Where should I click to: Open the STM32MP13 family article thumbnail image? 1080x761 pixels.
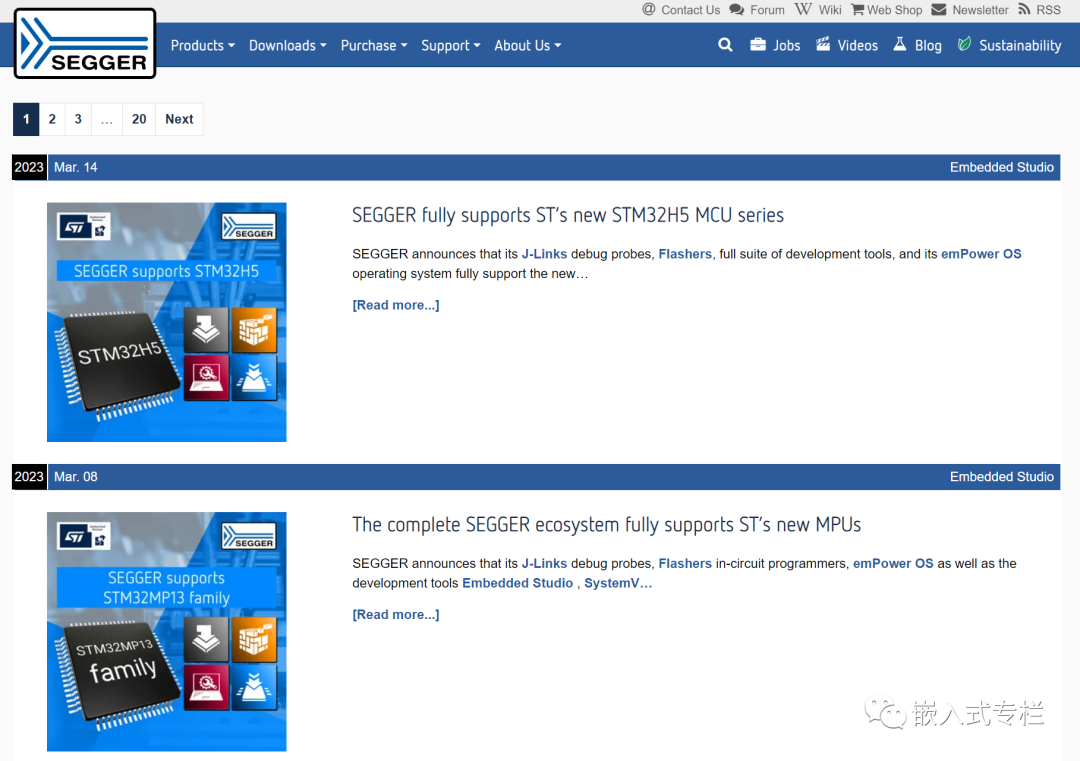[167, 632]
